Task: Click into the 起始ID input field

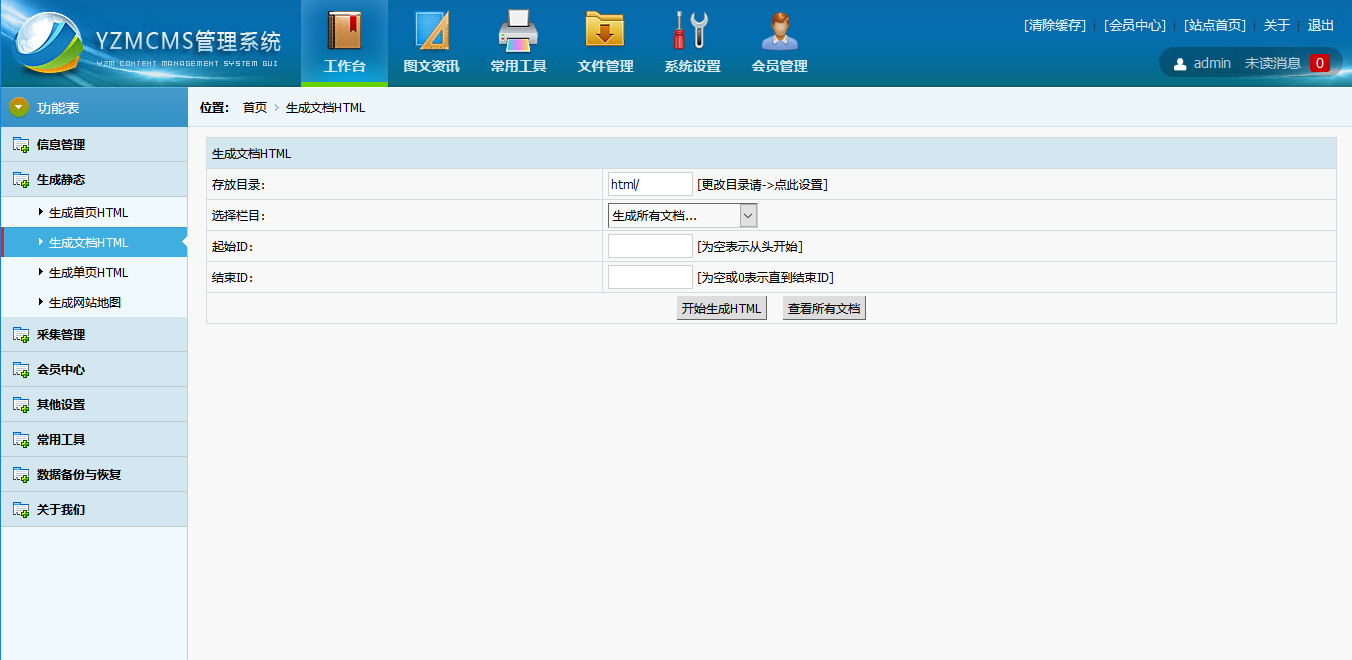Action: pyautogui.click(x=650, y=246)
